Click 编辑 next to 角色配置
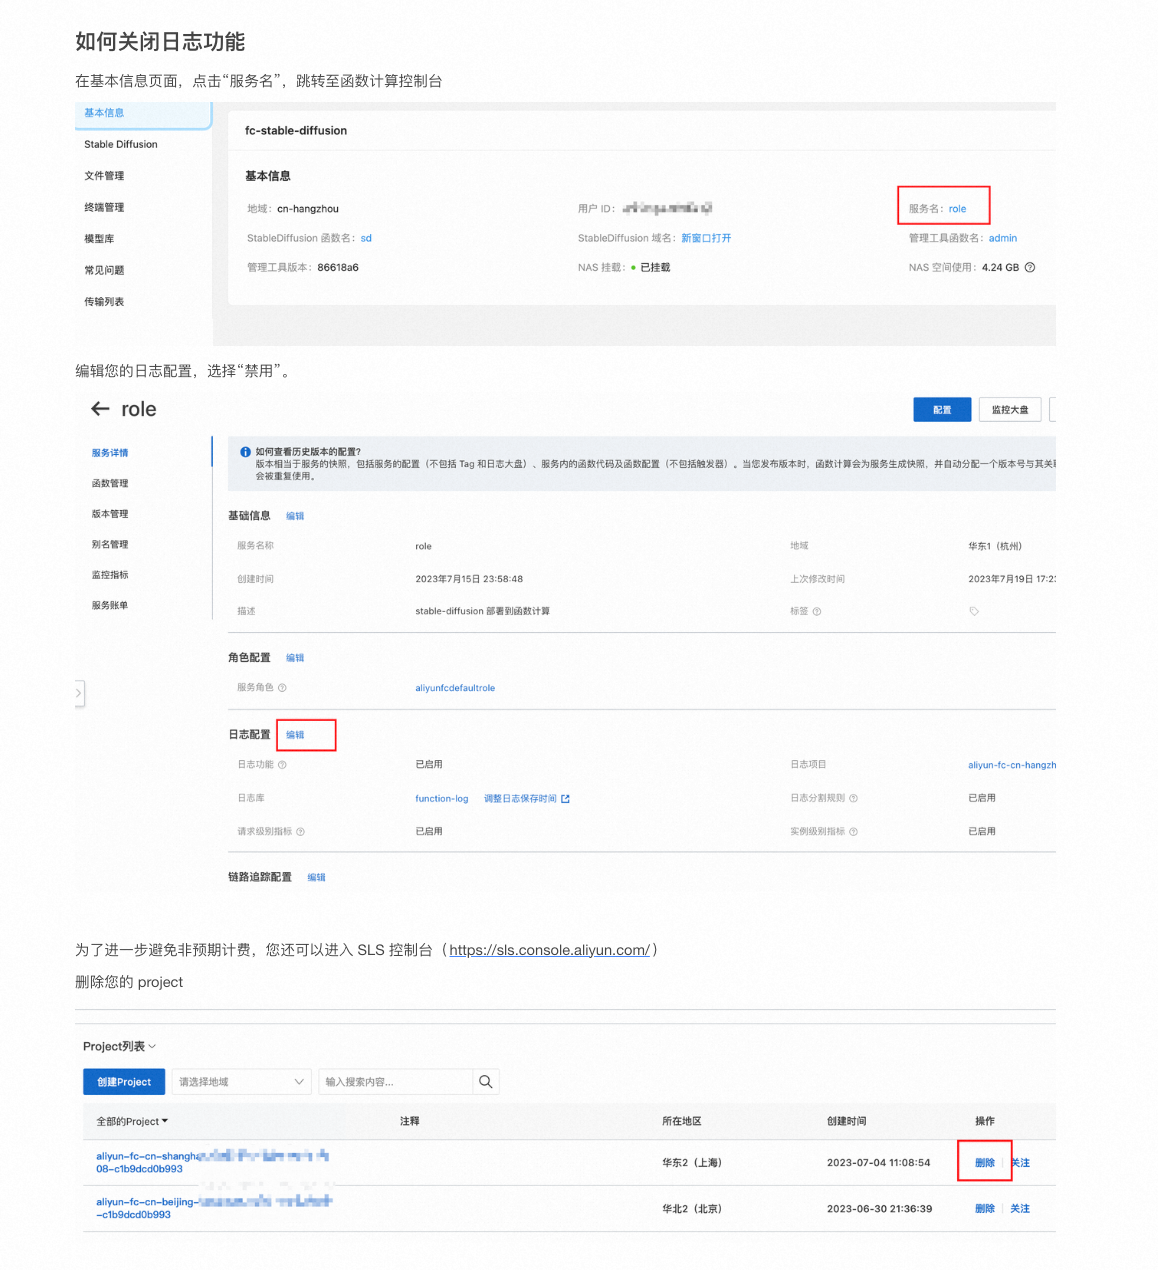Image resolution: width=1158 pixels, height=1270 pixels. [295, 658]
